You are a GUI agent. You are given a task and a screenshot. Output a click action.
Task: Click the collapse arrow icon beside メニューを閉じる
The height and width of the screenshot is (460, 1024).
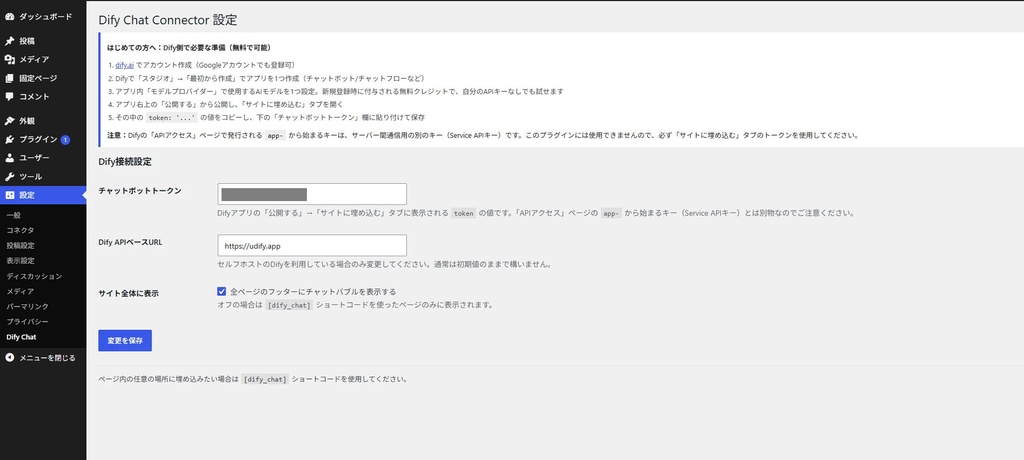[x=9, y=357]
